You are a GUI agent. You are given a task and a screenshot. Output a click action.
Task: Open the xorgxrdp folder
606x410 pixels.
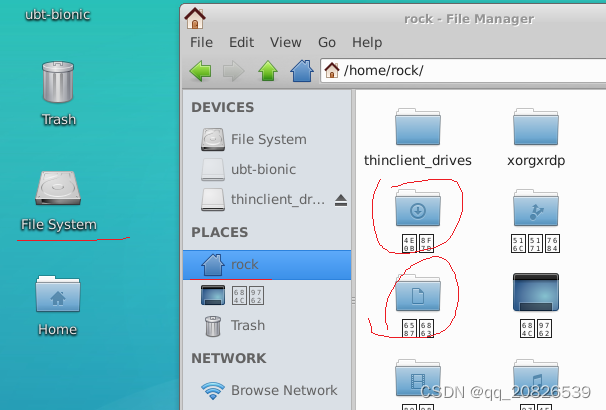point(536,138)
